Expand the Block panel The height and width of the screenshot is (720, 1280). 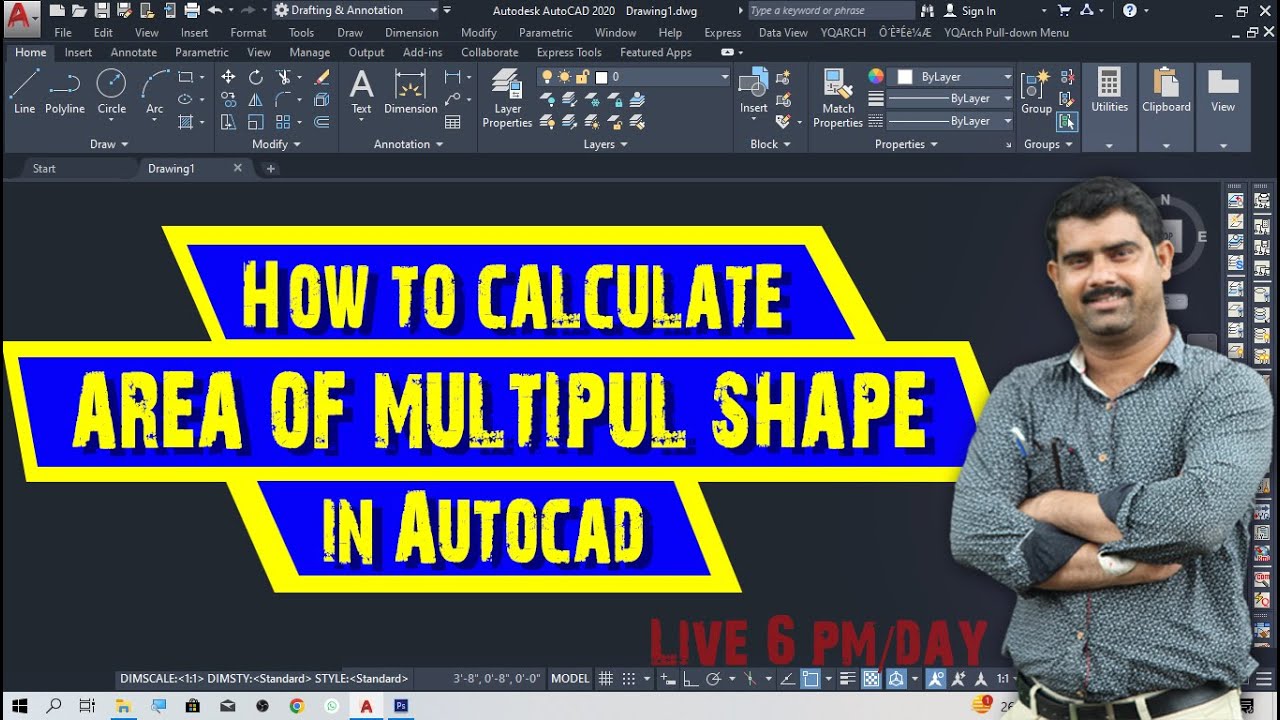770,144
